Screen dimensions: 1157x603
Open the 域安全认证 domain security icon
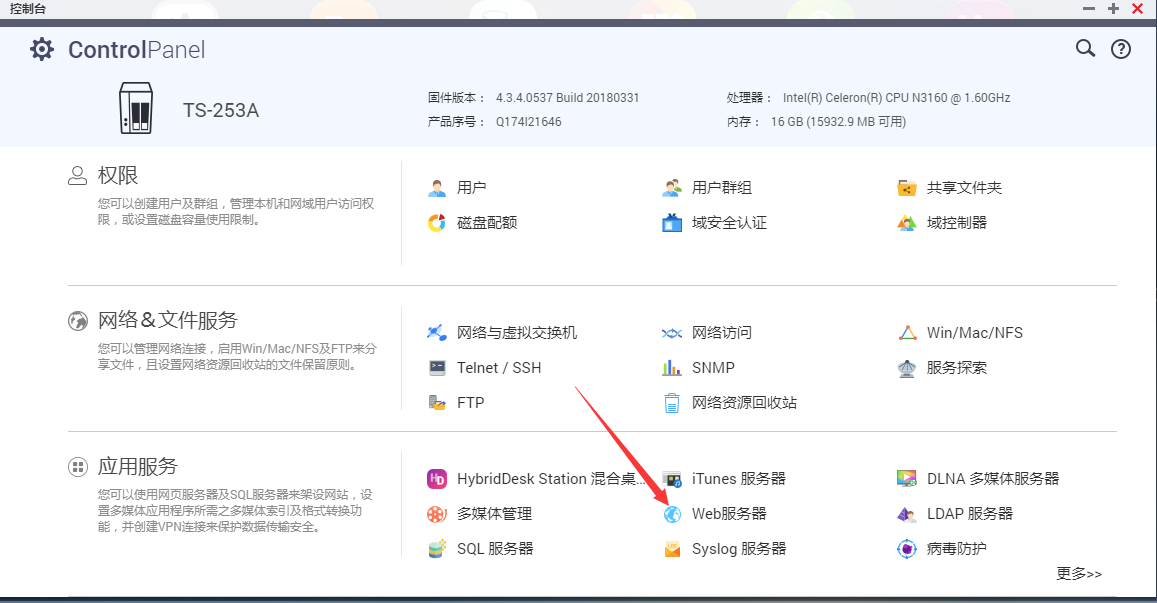[671, 223]
